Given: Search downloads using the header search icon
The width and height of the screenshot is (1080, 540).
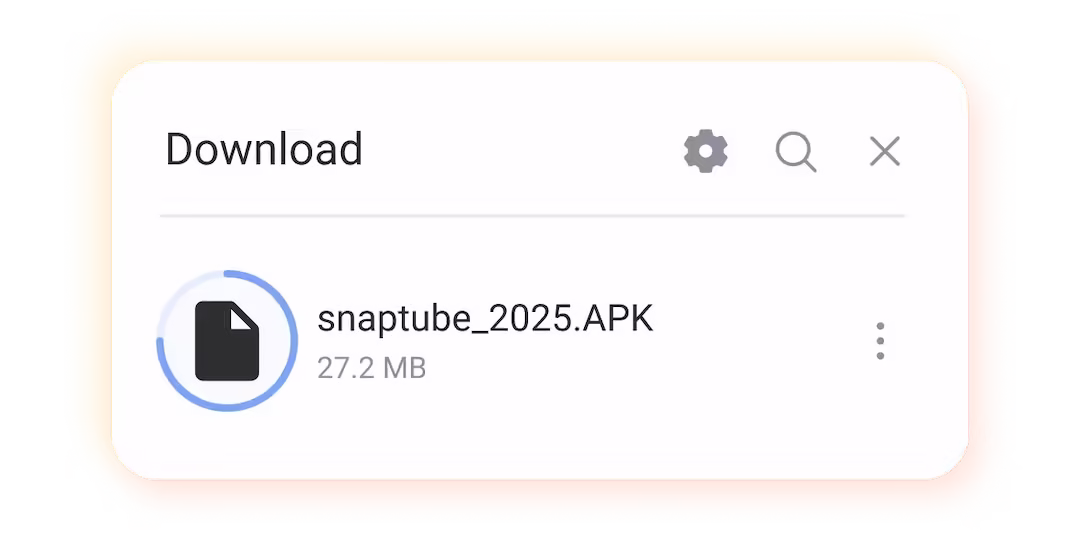Looking at the screenshot, I should (796, 152).
